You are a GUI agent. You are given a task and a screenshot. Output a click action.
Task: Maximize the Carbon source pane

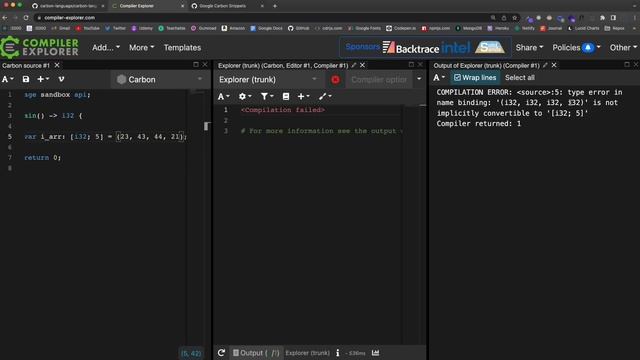pos(196,64)
